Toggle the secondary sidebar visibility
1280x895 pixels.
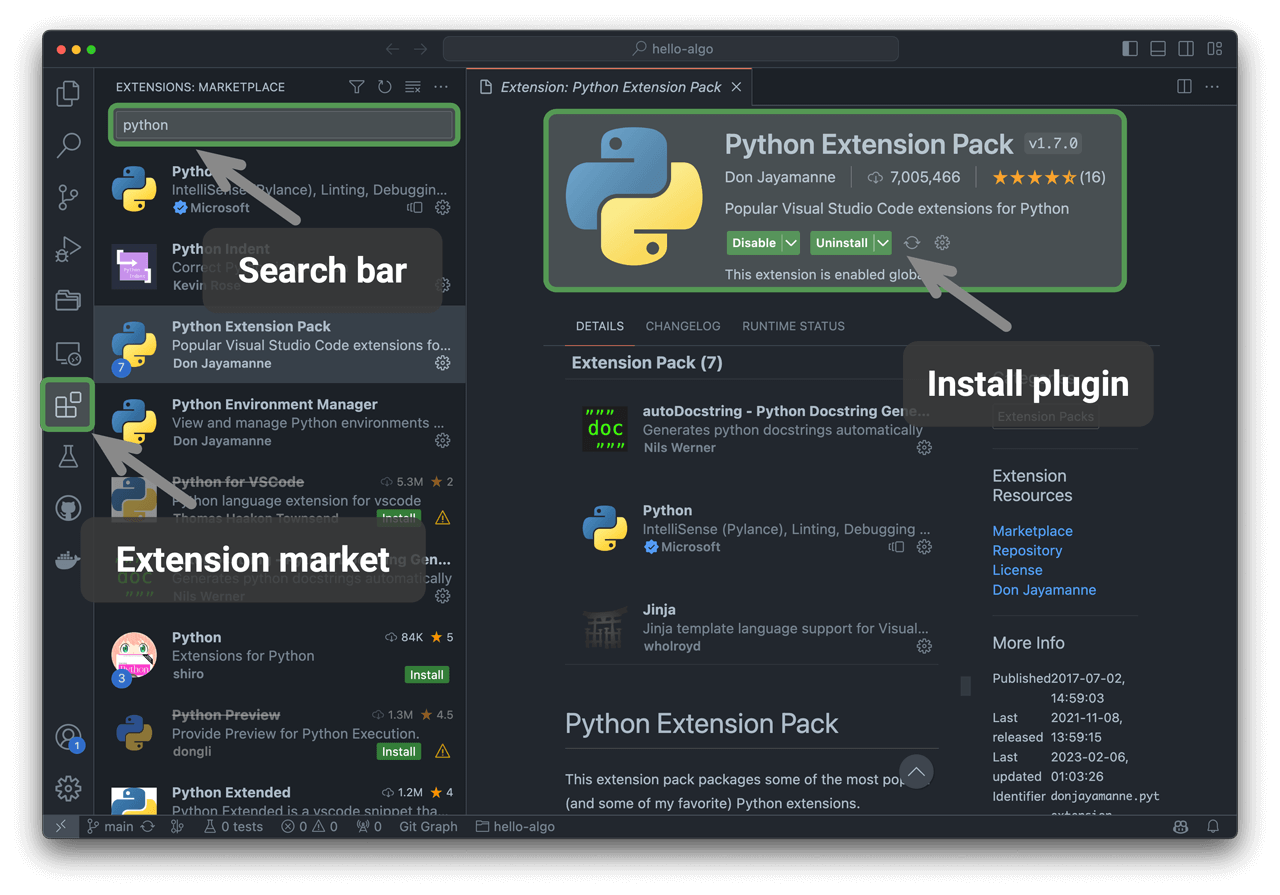point(1185,48)
